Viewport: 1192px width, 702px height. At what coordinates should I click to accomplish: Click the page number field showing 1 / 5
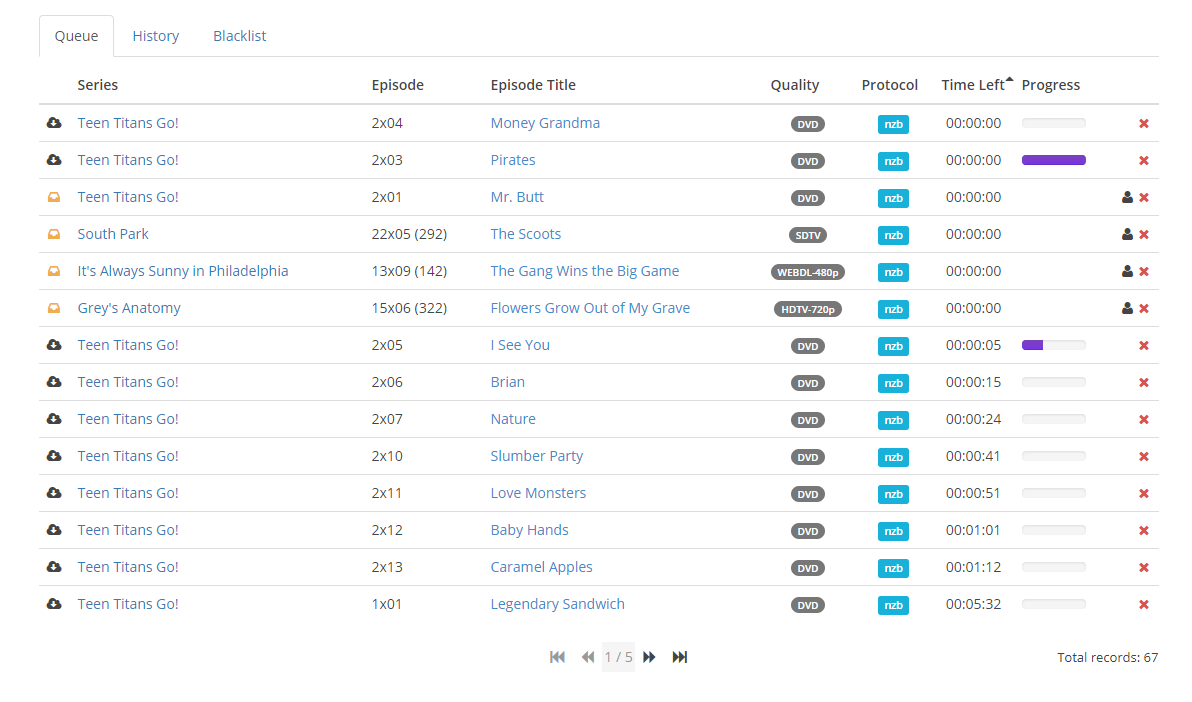(x=618, y=657)
